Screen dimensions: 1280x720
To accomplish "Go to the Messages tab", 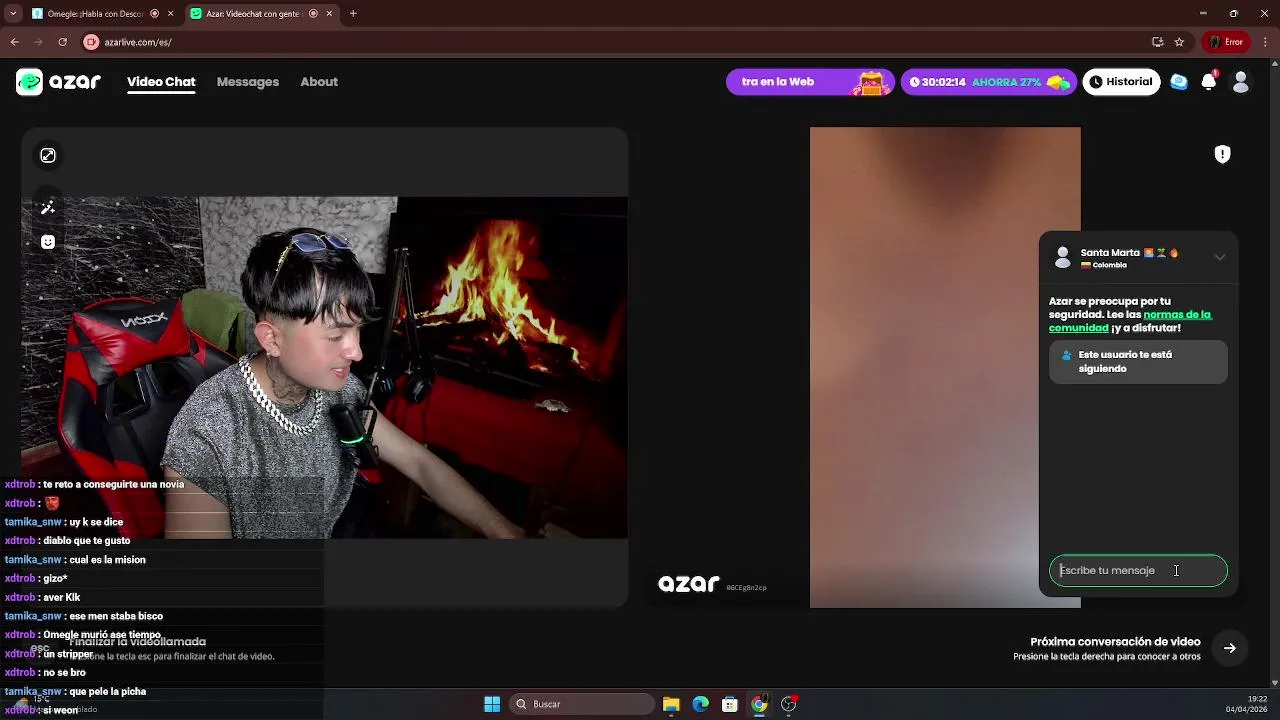I will pos(248,82).
